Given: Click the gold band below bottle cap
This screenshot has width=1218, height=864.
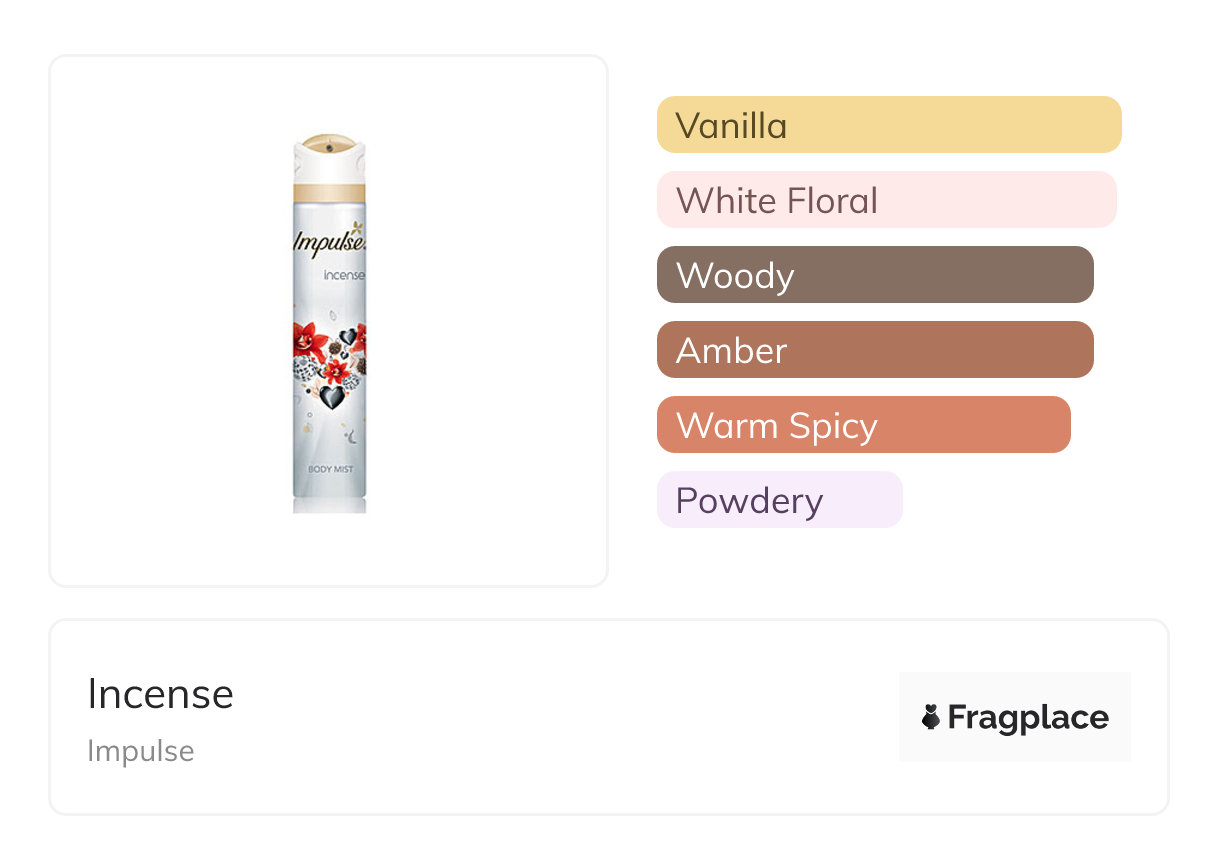Looking at the screenshot, I should (329, 192).
